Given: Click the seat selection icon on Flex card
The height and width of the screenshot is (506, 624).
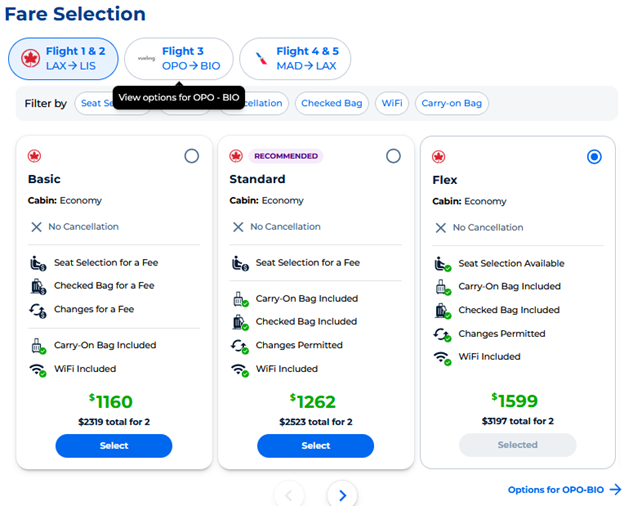Looking at the screenshot, I should tap(443, 264).
